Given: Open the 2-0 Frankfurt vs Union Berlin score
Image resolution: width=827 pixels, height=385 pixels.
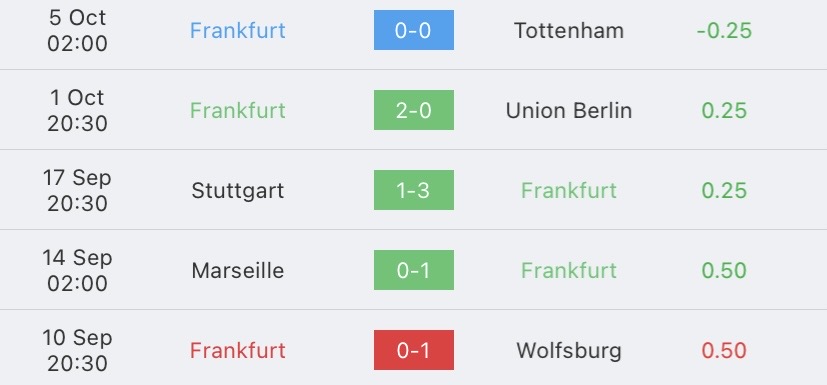Looking at the screenshot, I should click(x=414, y=110).
